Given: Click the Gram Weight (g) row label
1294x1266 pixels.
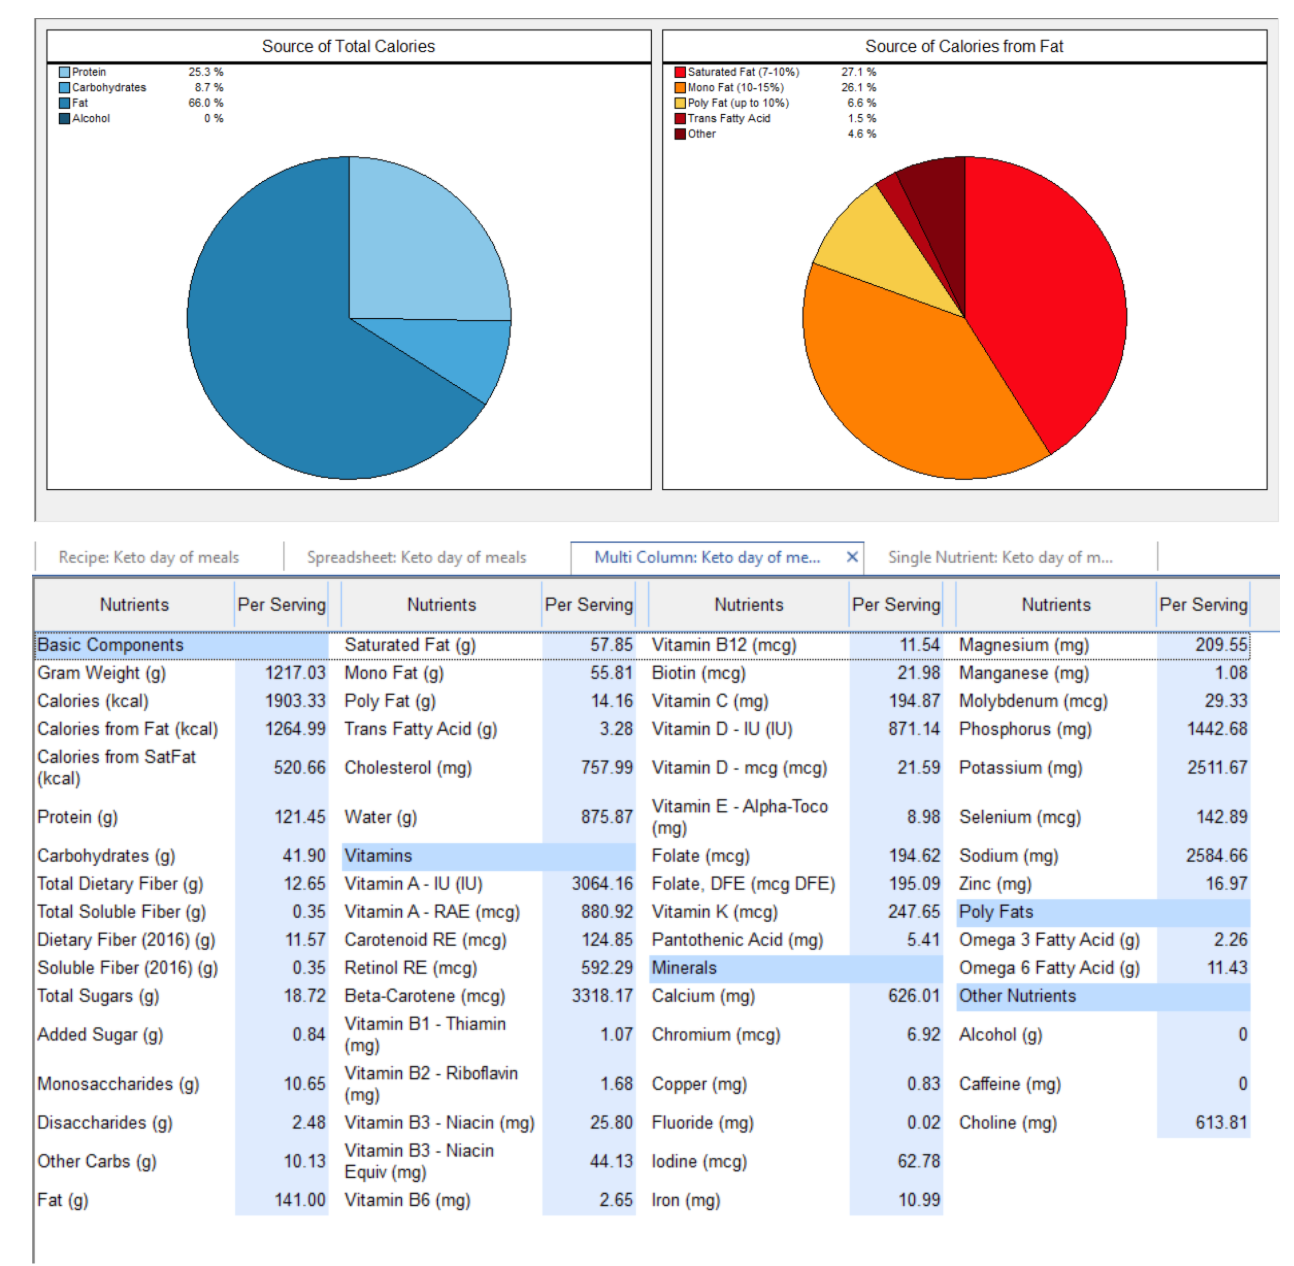Looking at the screenshot, I should tap(102, 673).
